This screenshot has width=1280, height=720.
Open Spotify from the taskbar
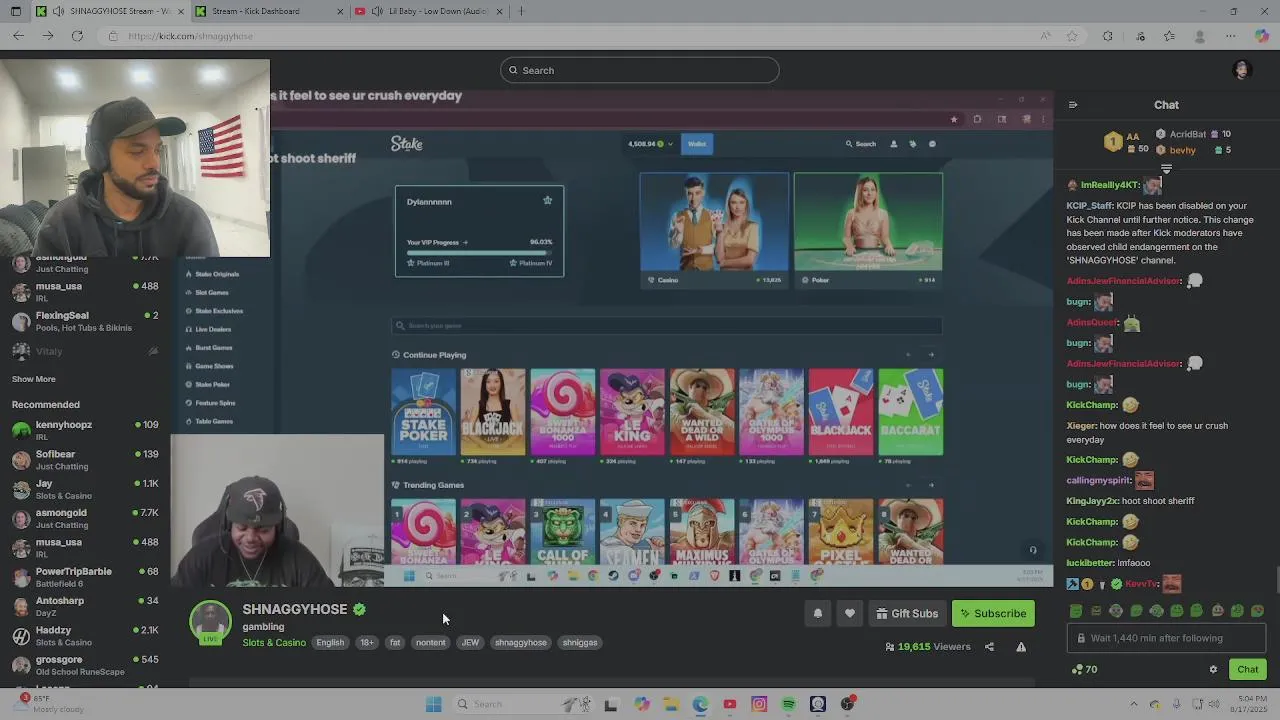pyautogui.click(x=788, y=704)
